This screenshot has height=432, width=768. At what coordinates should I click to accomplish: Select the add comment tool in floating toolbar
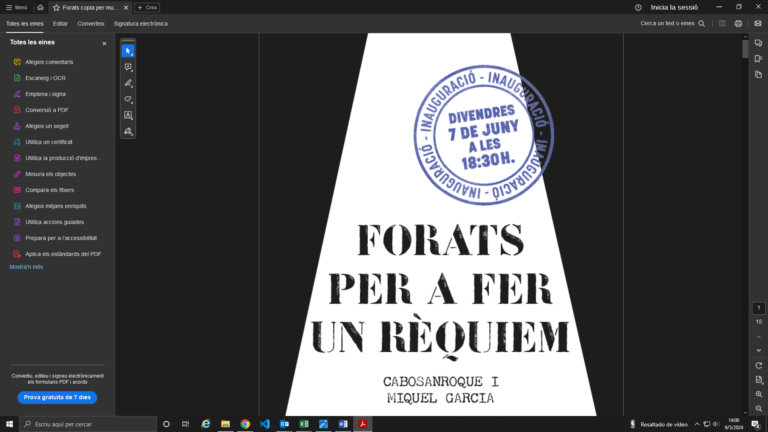[128, 67]
